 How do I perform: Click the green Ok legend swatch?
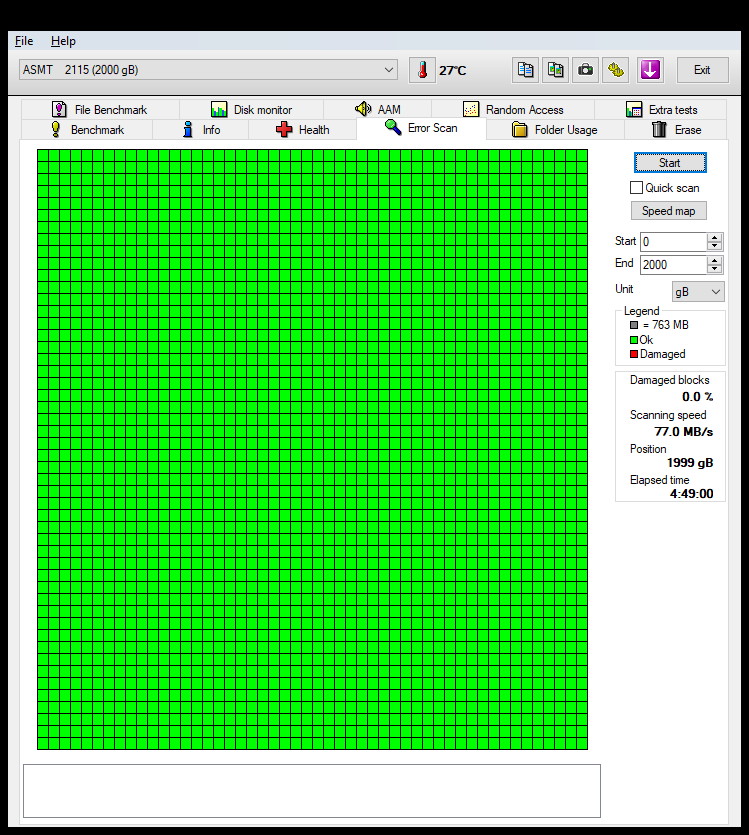633,340
